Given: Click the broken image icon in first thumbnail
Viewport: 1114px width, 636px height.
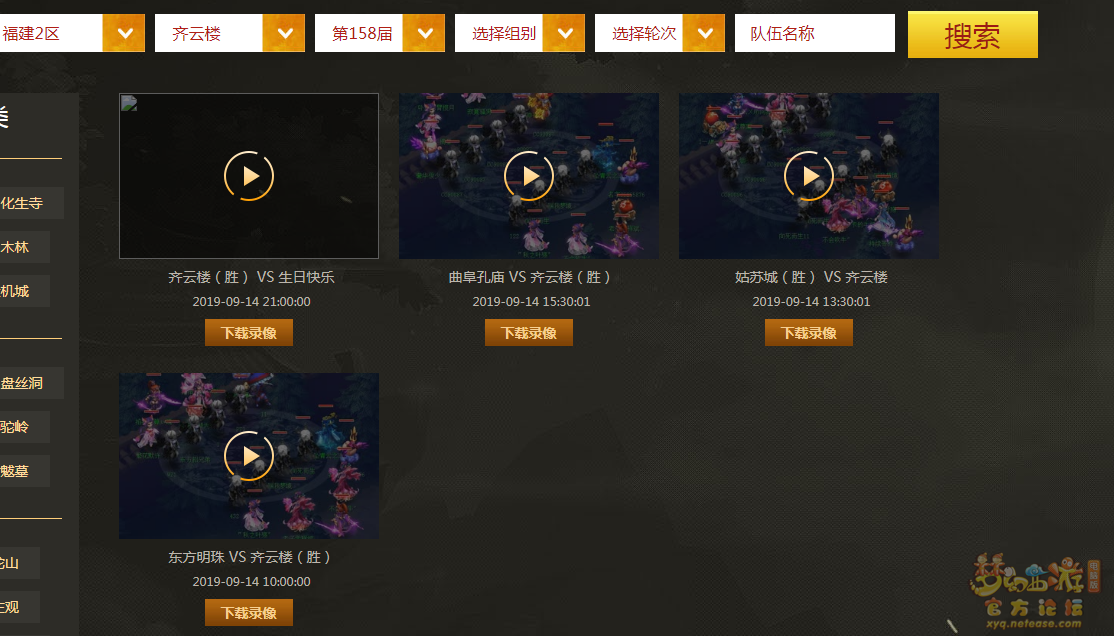Looking at the screenshot, I should 129,103.
